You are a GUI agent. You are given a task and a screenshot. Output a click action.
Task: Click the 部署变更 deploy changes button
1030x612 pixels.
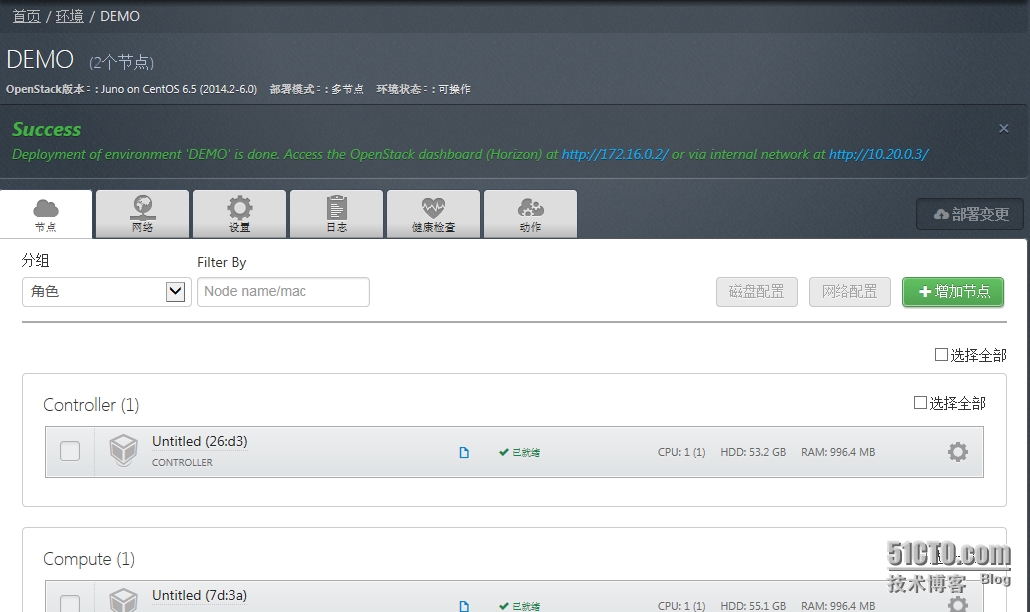tap(970, 214)
